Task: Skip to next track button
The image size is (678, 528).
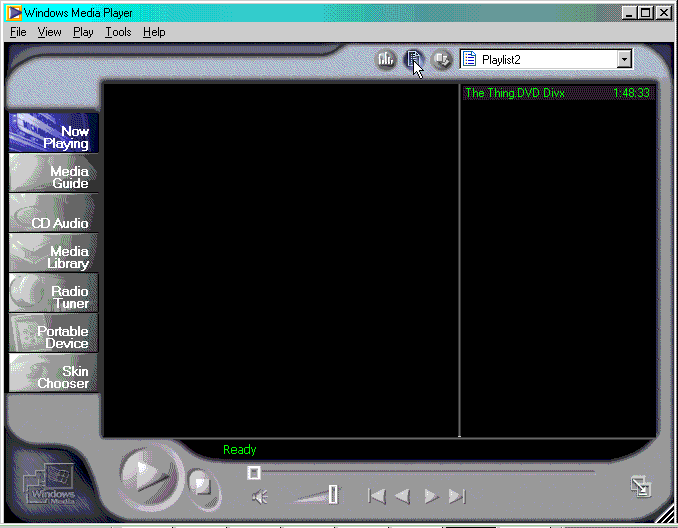Action: 457,496
